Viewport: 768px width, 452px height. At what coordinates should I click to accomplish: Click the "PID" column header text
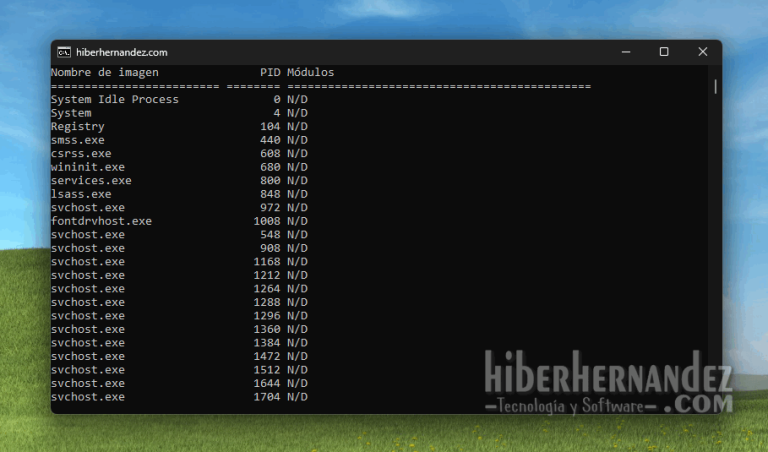point(270,73)
